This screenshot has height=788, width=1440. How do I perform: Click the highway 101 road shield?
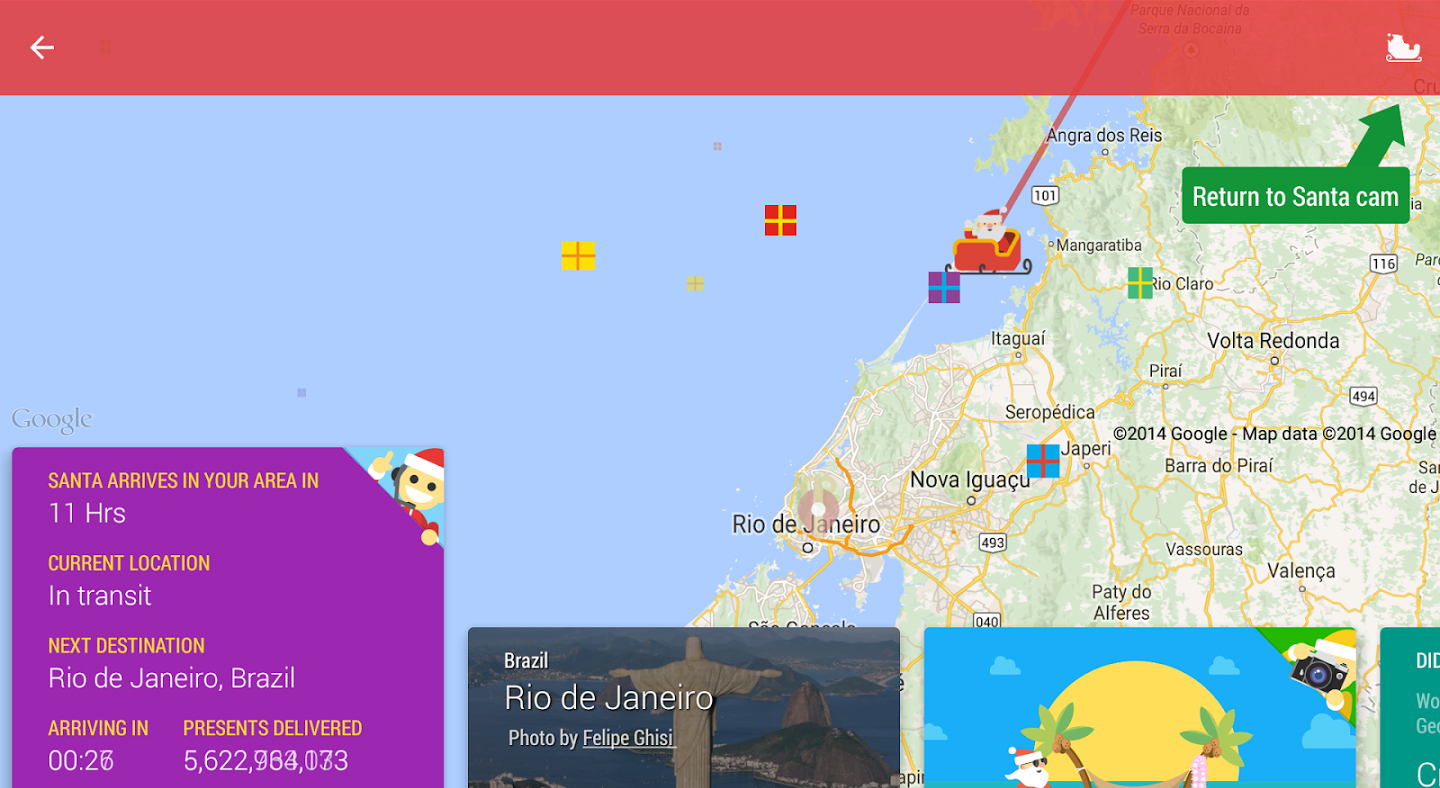(x=1045, y=195)
